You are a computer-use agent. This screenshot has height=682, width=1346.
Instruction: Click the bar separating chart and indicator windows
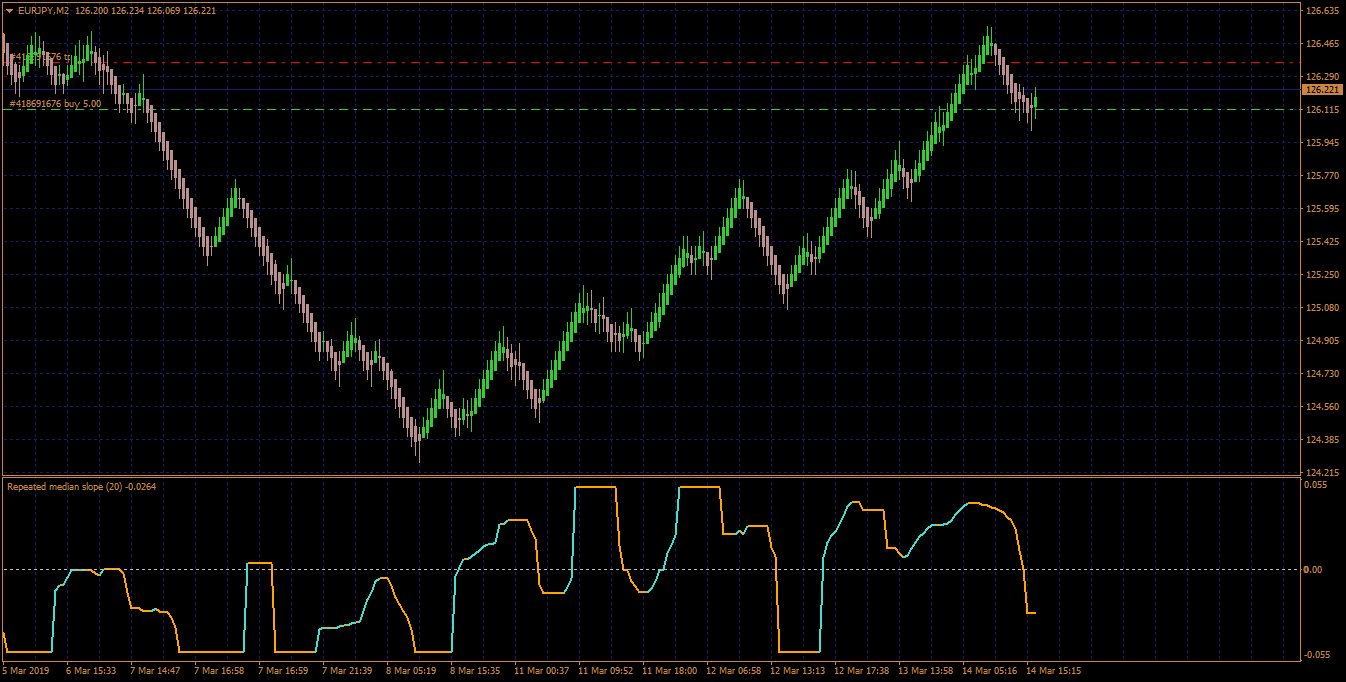tap(650, 476)
